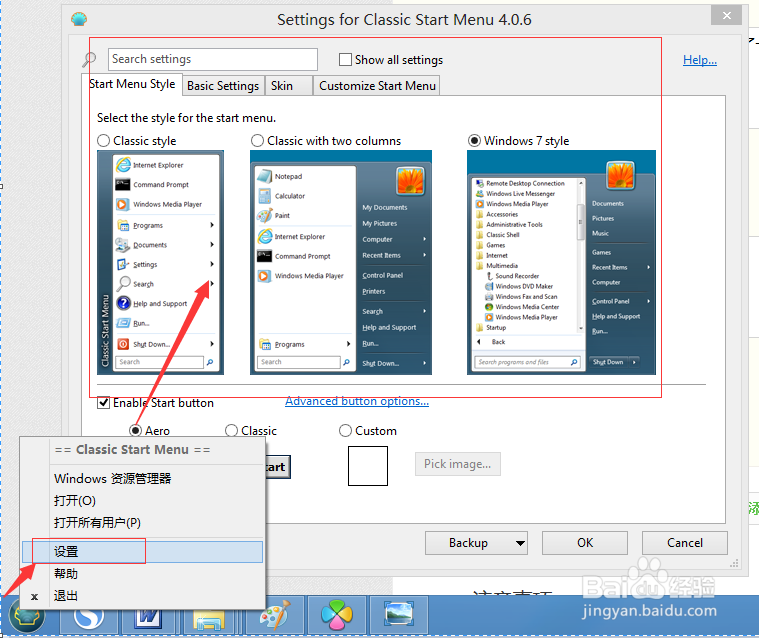Click 设置 in the context menu
This screenshot has height=638, width=759.
pos(142,552)
